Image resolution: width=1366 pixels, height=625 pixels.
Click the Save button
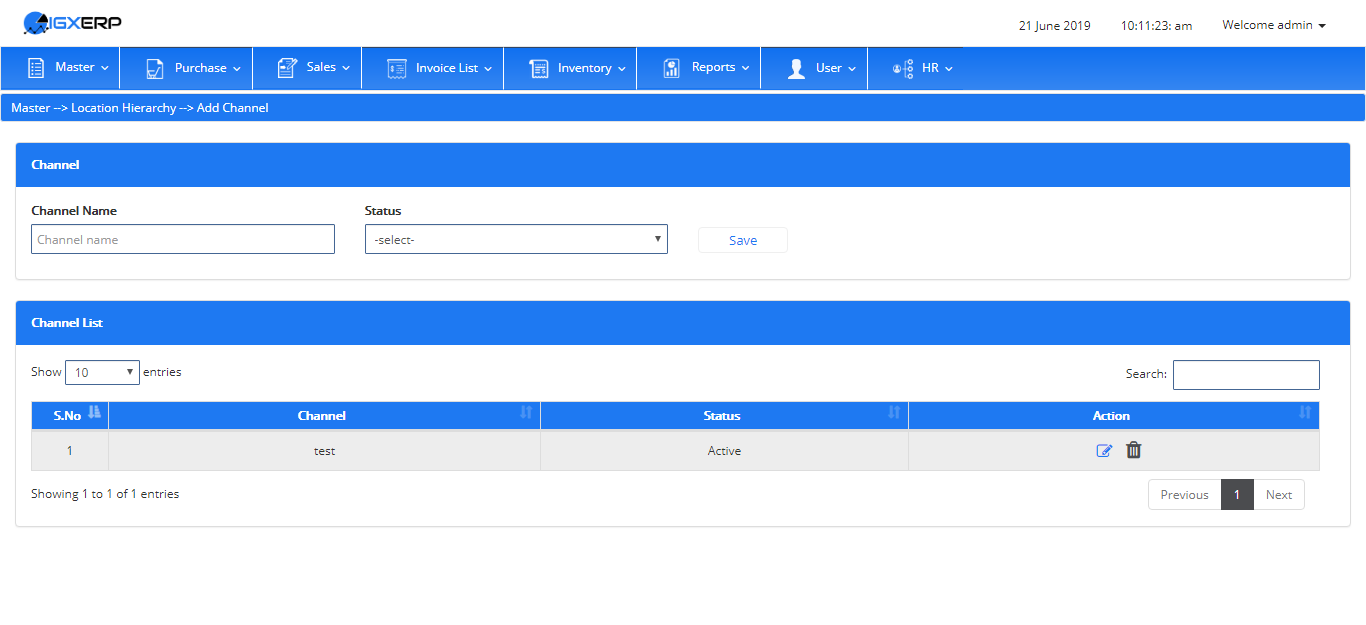coord(743,240)
